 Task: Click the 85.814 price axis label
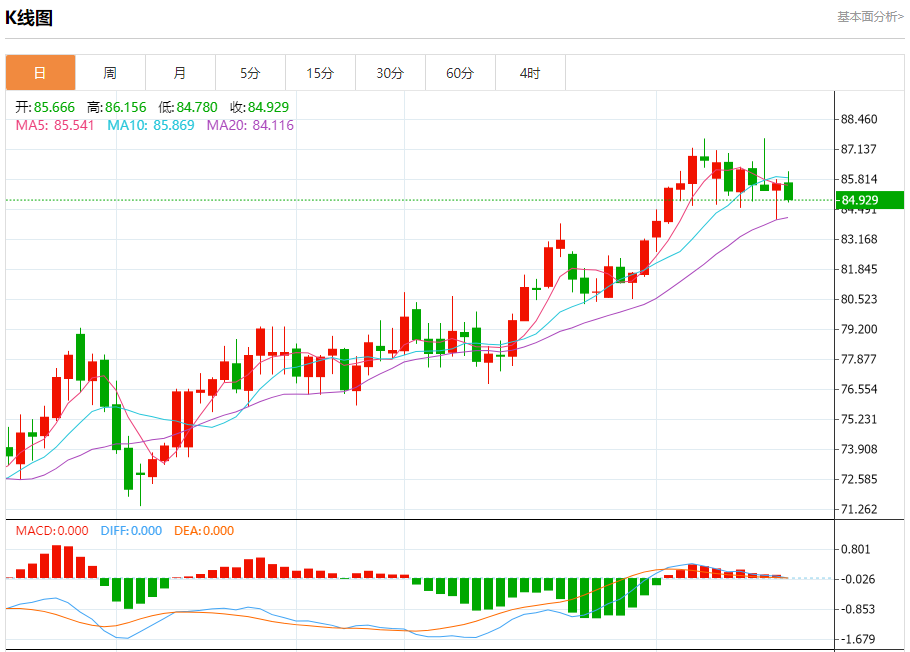pyautogui.click(x=859, y=179)
